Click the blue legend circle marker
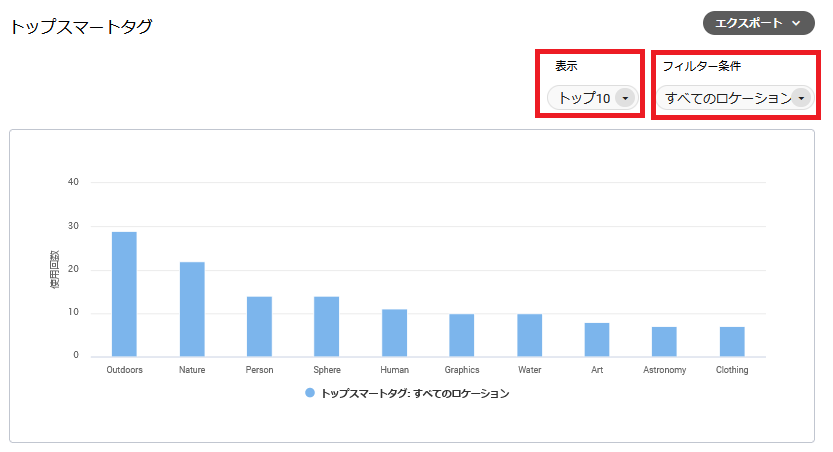Image resolution: width=833 pixels, height=452 pixels. click(x=310, y=394)
